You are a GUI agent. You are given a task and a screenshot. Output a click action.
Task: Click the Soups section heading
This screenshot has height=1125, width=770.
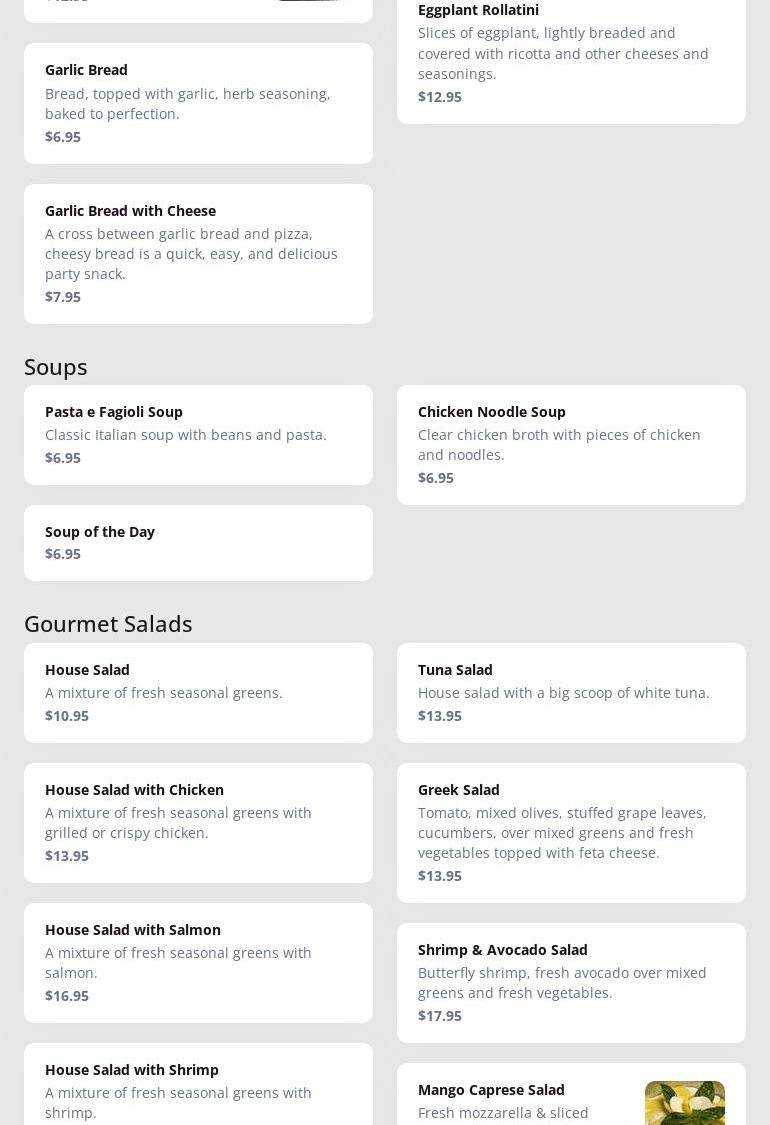[56, 367]
